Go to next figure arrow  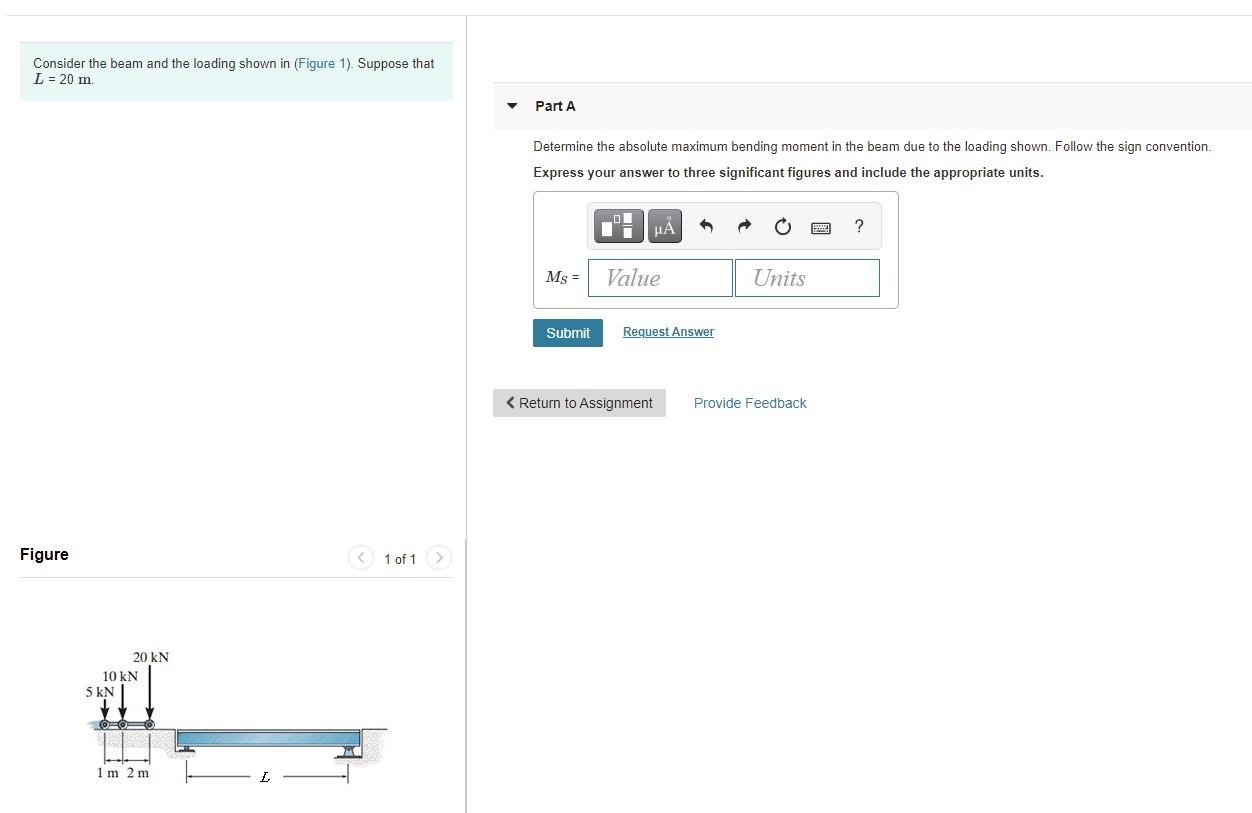coord(439,558)
